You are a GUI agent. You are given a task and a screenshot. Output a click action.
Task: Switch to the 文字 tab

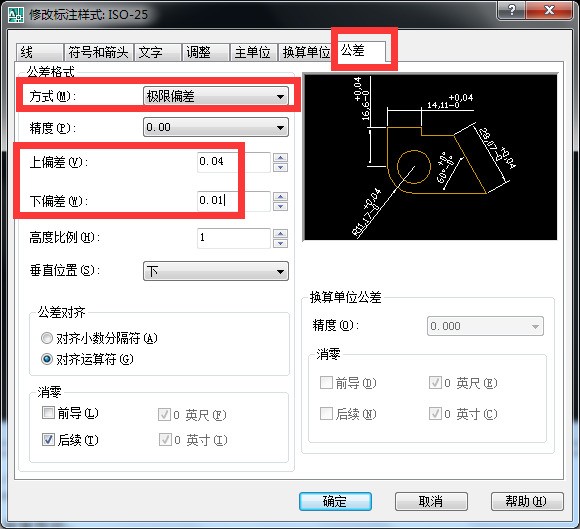[158, 52]
